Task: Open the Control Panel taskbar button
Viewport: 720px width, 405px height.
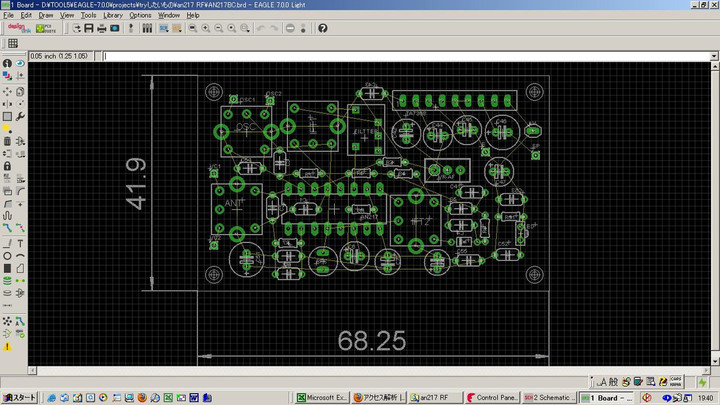Action: 494,397
